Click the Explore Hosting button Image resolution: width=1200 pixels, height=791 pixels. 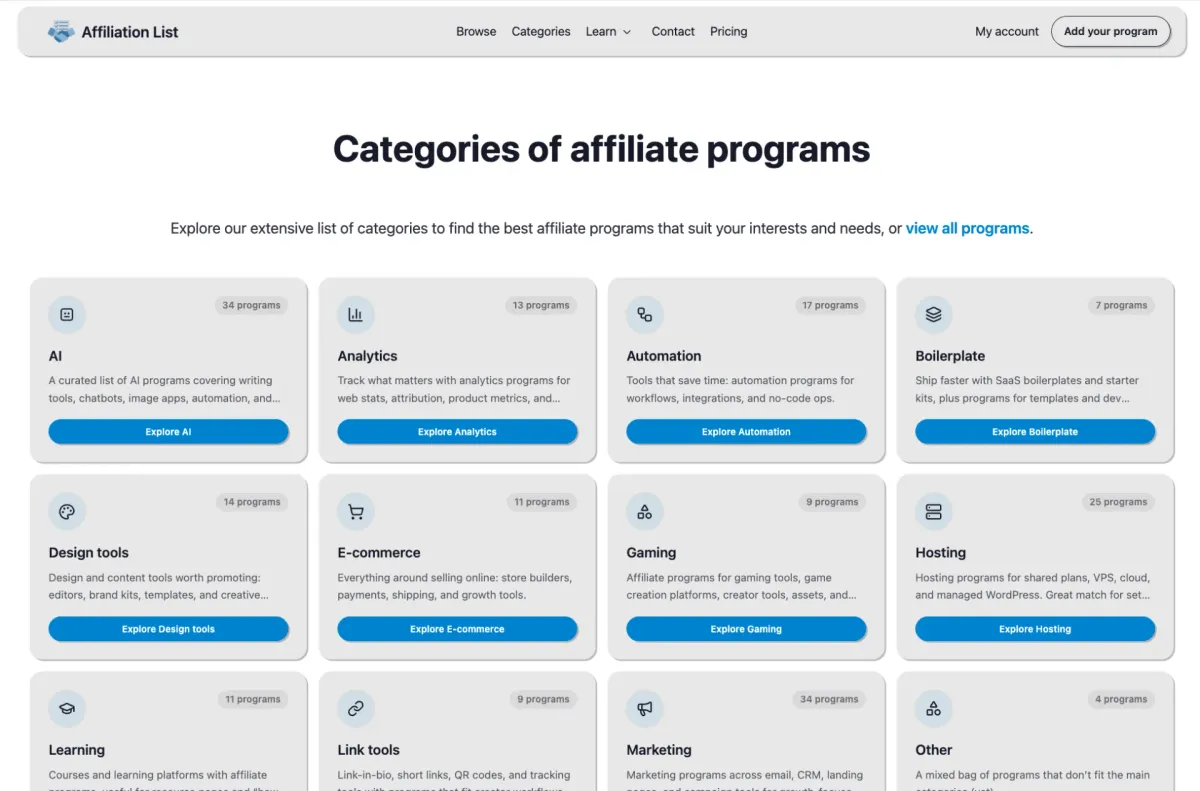pos(1036,629)
